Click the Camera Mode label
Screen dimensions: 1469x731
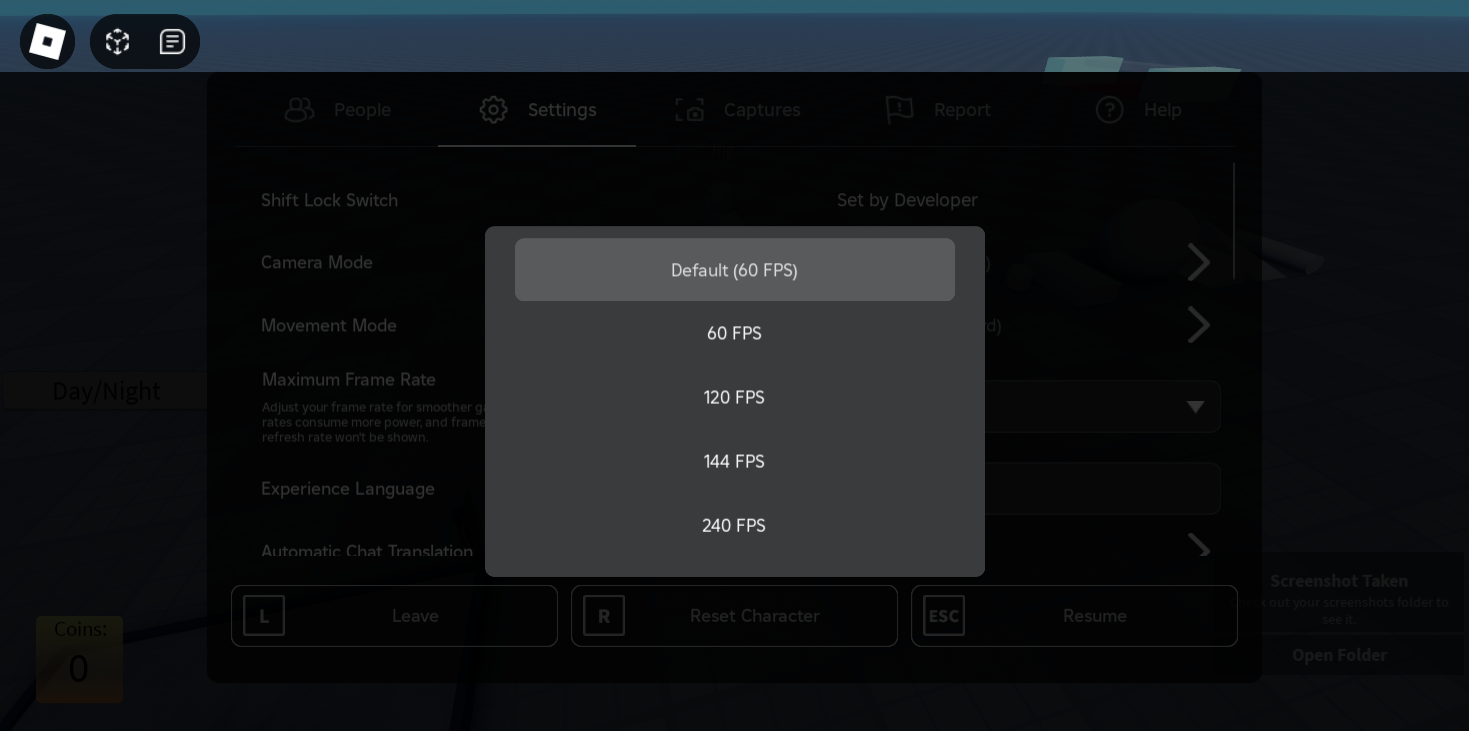tap(317, 263)
